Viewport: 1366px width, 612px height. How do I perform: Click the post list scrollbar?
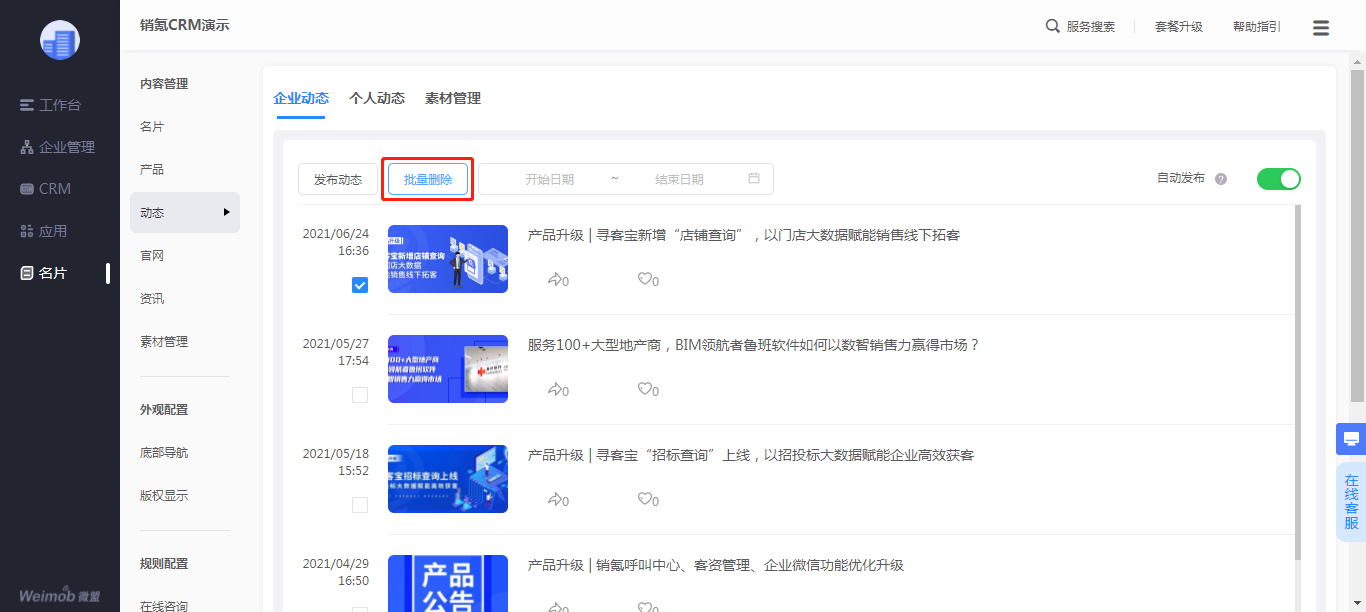[x=1299, y=382]
